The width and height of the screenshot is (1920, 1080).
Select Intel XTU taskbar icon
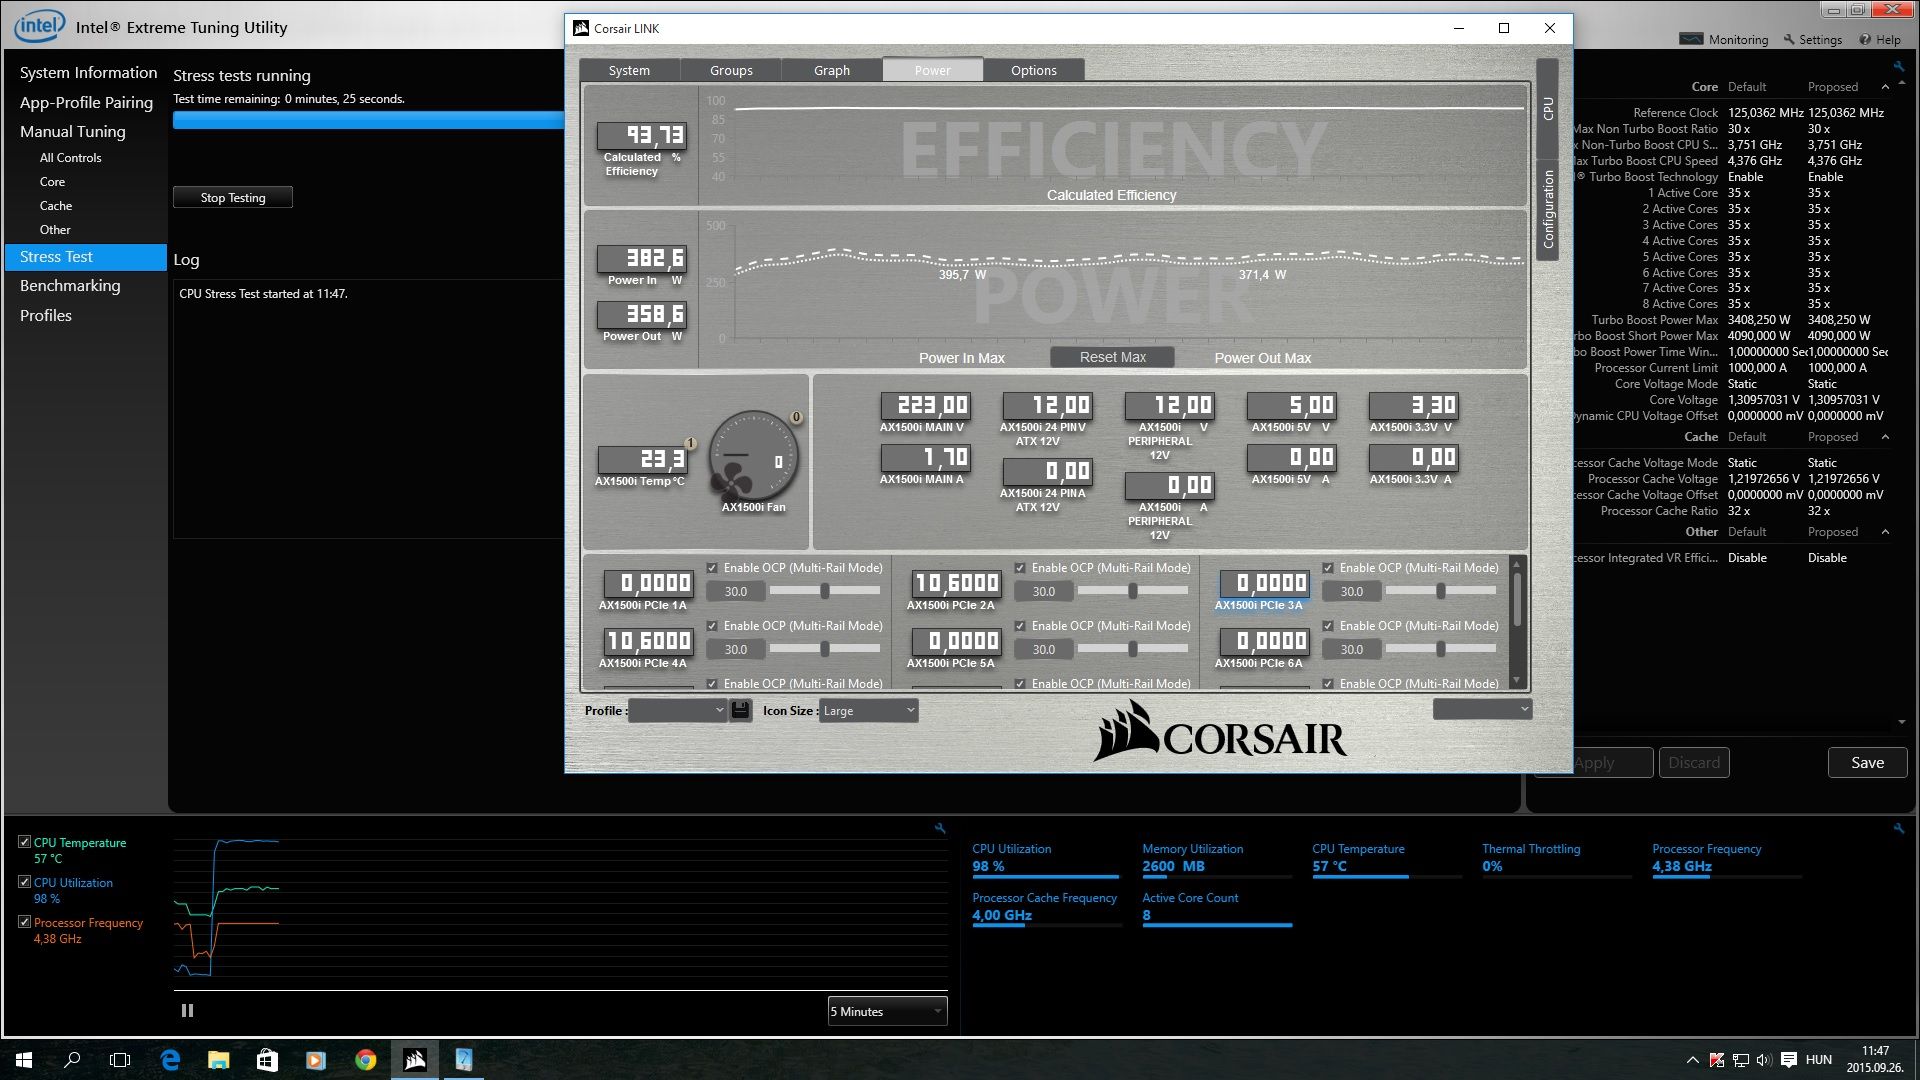pos(463,1060)
